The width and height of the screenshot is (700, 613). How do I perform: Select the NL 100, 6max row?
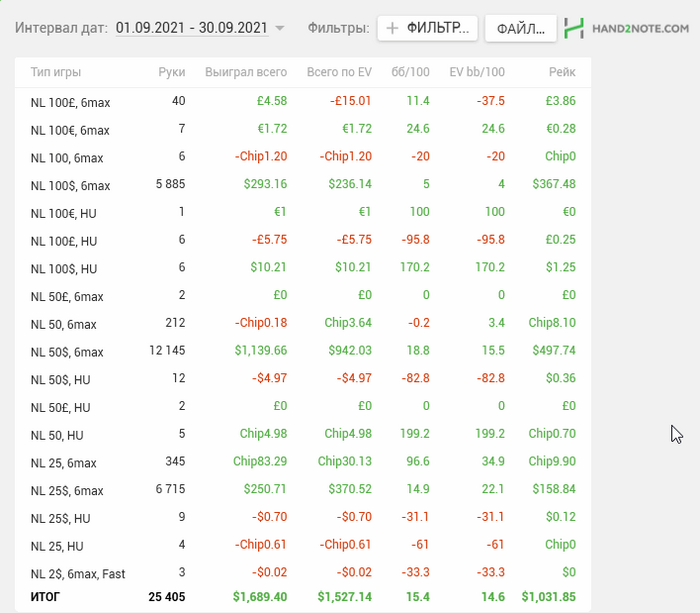pyautogui.click(x=303, y=157)
